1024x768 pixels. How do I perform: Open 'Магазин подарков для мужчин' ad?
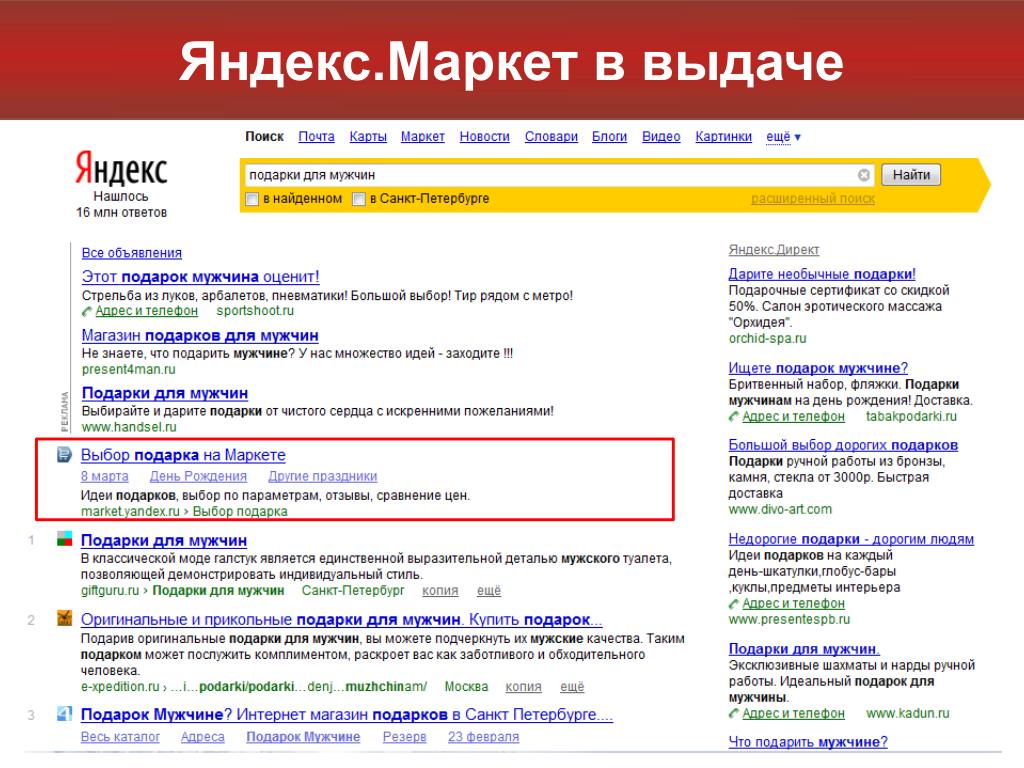[x=200, y=335]
